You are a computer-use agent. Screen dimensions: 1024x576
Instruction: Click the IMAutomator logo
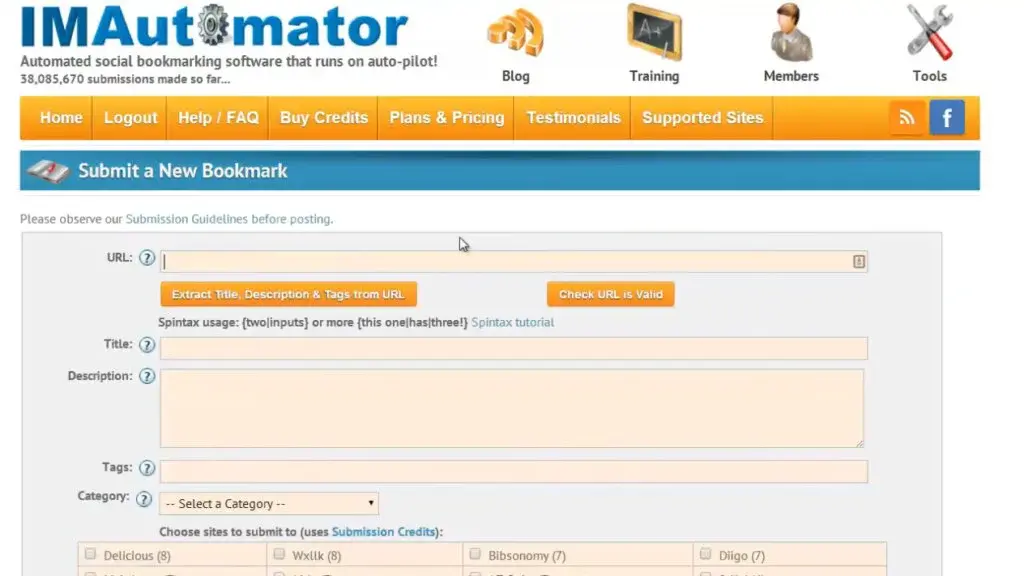pyautogui.click(x=214, y=26)
